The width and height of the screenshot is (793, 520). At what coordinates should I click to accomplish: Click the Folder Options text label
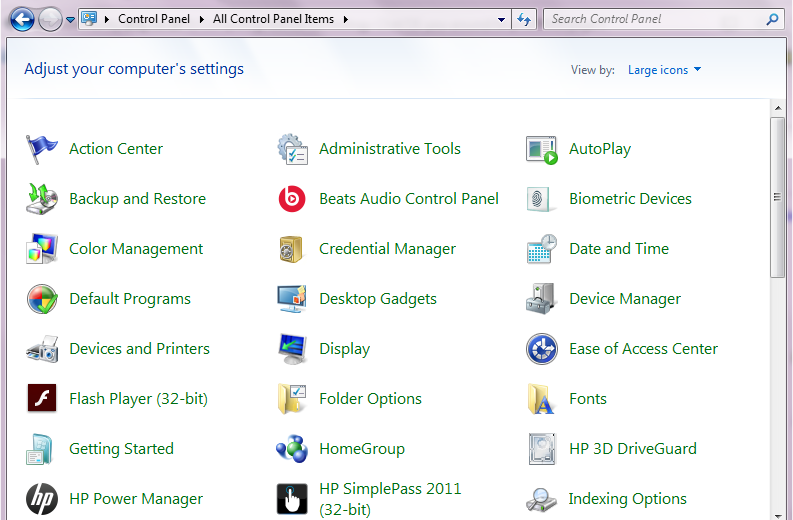(x=370, y=399)
